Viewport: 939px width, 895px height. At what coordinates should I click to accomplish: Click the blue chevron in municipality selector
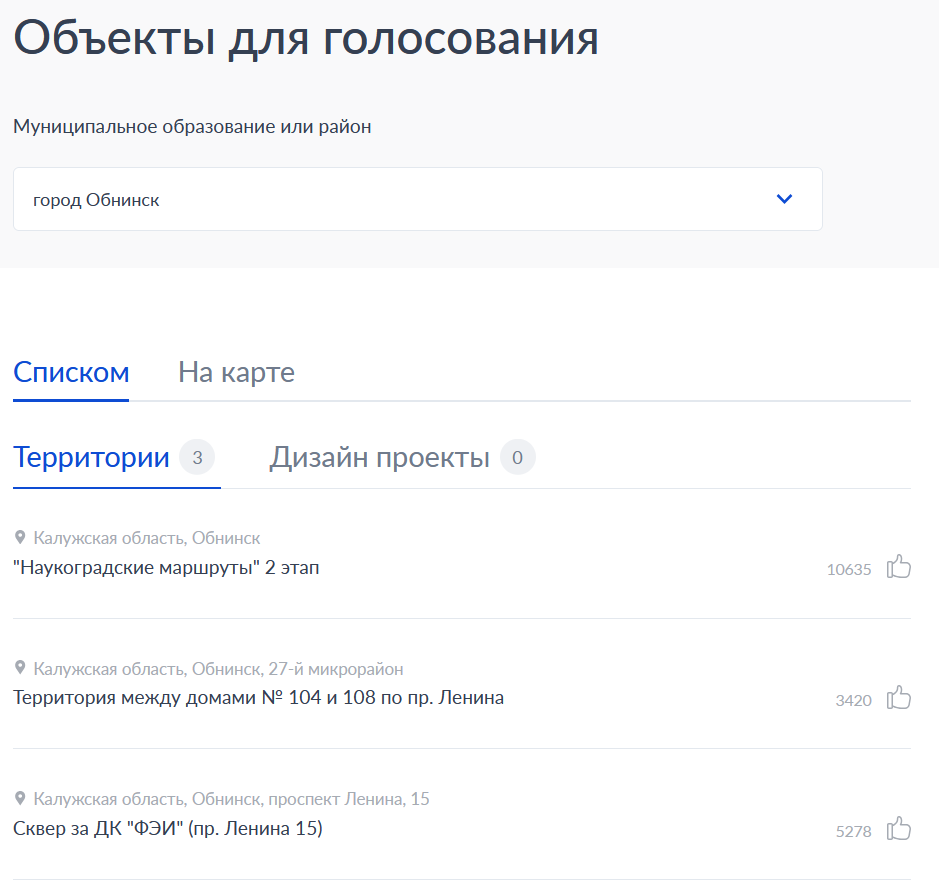coord(784,199)
